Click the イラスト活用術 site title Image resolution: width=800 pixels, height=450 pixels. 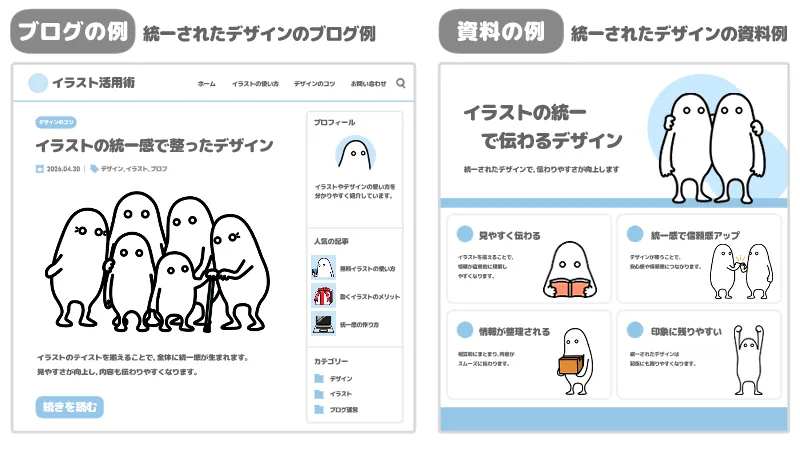(x=93, y=83)
